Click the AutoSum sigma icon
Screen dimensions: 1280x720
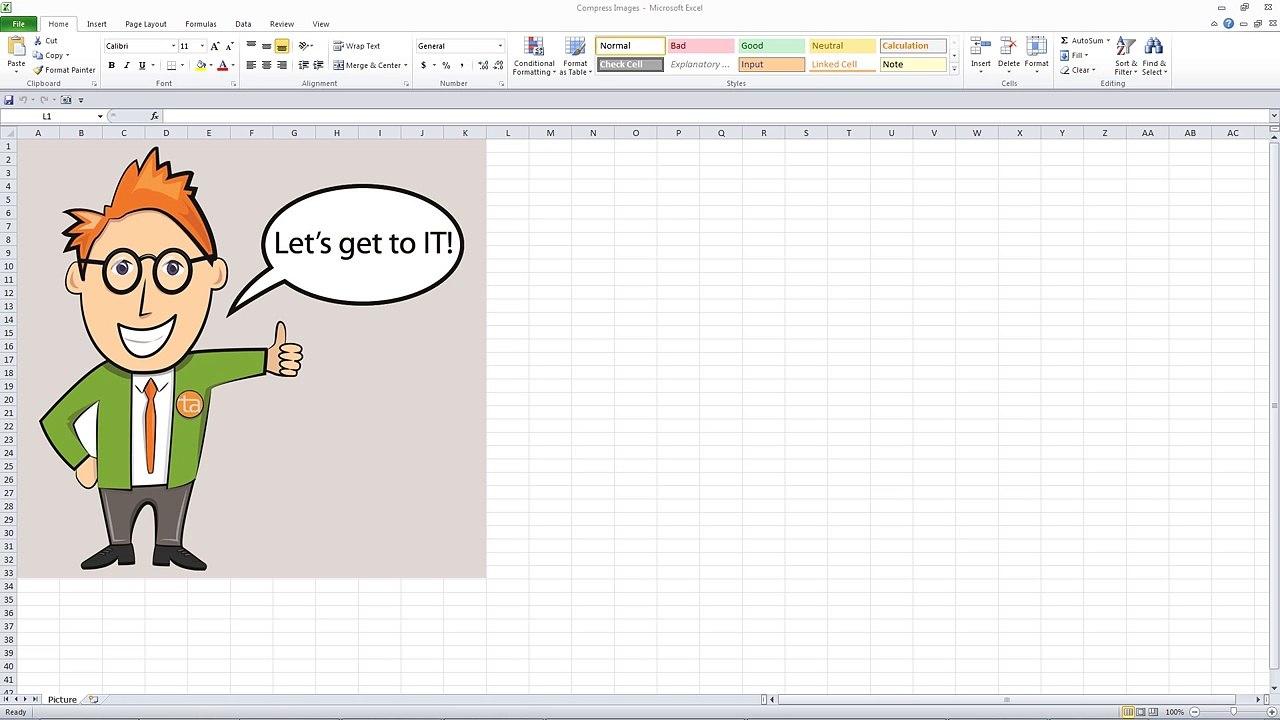pos(1064,41)
